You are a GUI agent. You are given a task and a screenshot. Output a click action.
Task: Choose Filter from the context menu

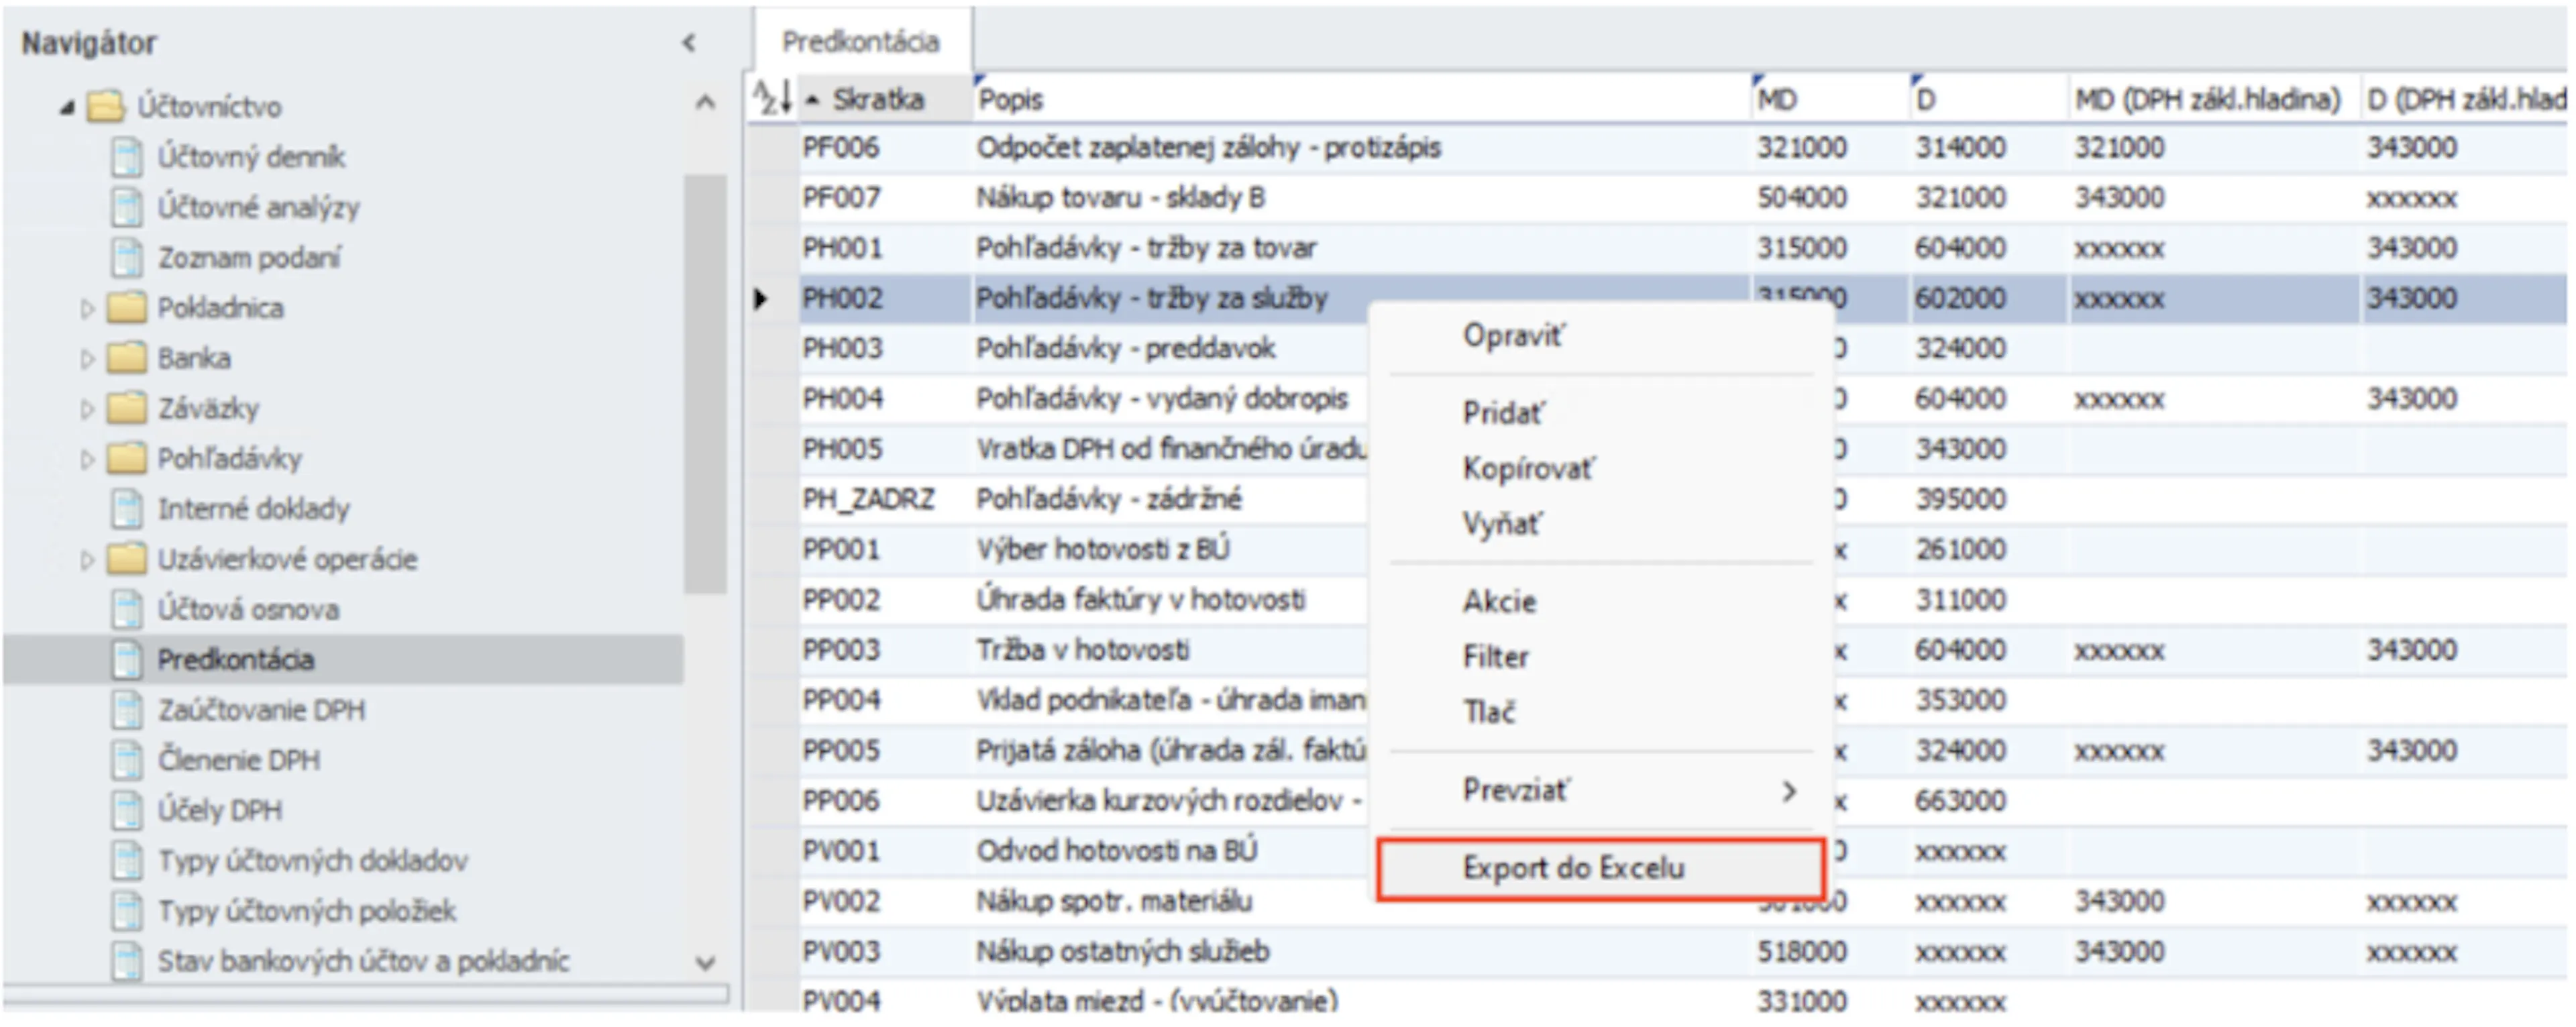tap(1600, 657)
